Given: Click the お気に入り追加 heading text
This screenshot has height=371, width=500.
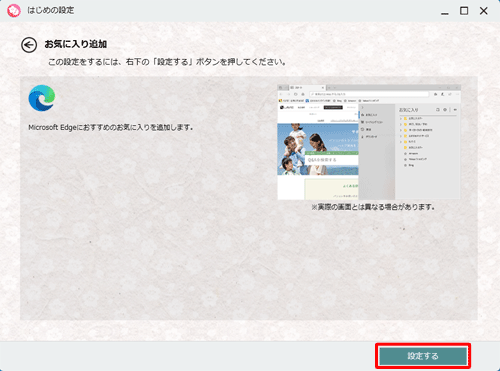Looking at the screenshot, I should pyautogui.click(x=76, y=44).
